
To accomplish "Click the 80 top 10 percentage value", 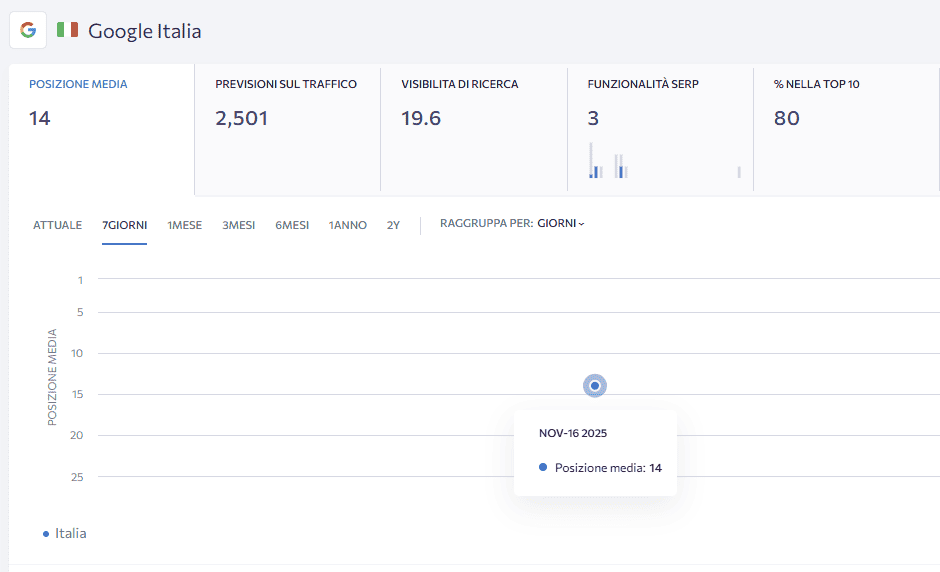I will click(787, 118).
